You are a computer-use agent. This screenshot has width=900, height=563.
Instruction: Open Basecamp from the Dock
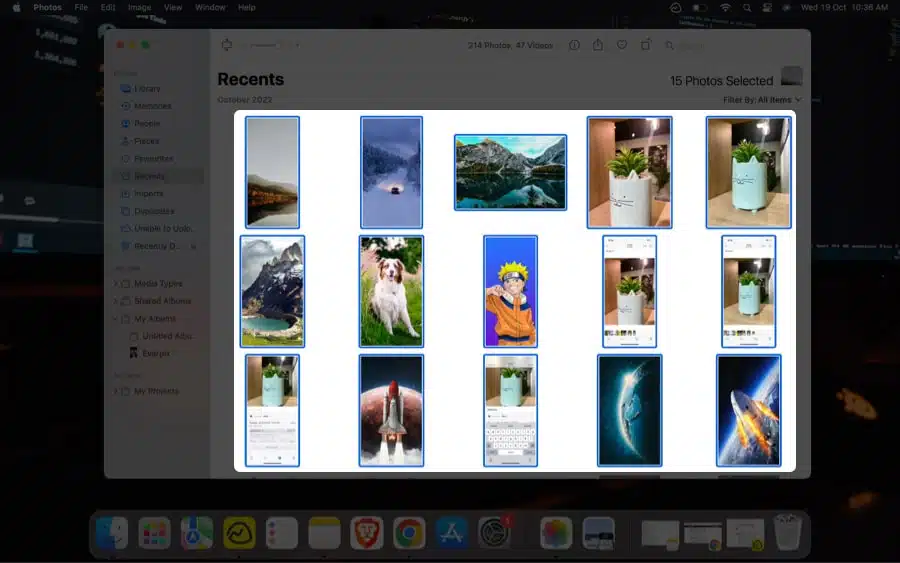239,533
